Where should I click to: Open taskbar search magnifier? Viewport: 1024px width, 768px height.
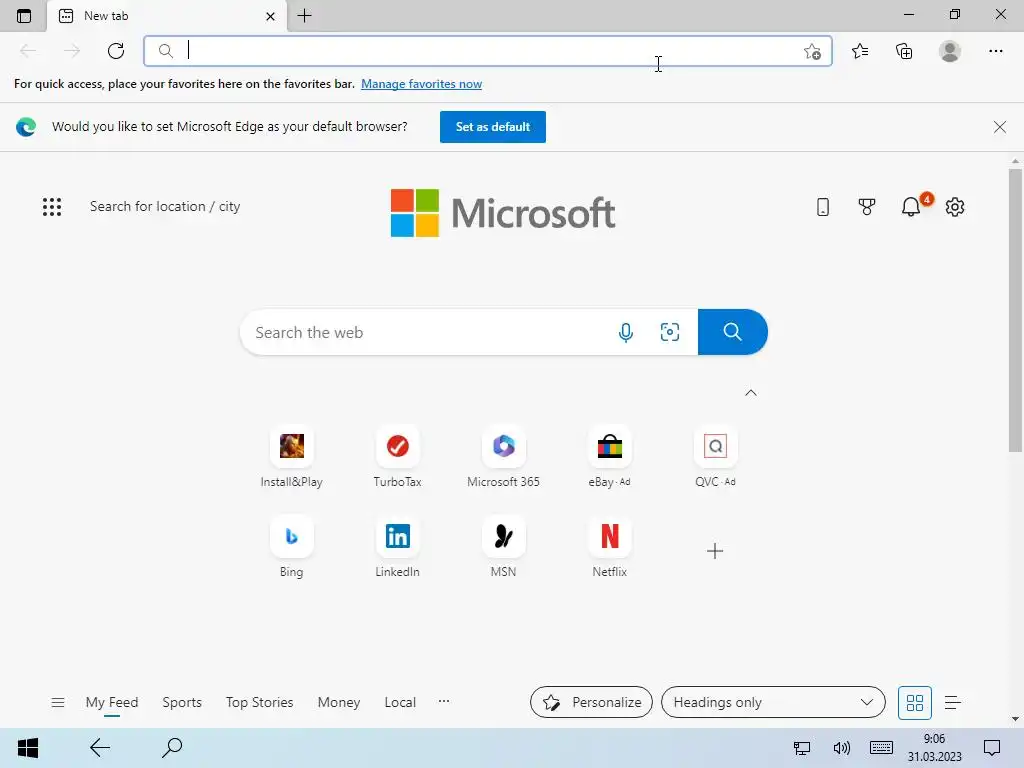172,748
